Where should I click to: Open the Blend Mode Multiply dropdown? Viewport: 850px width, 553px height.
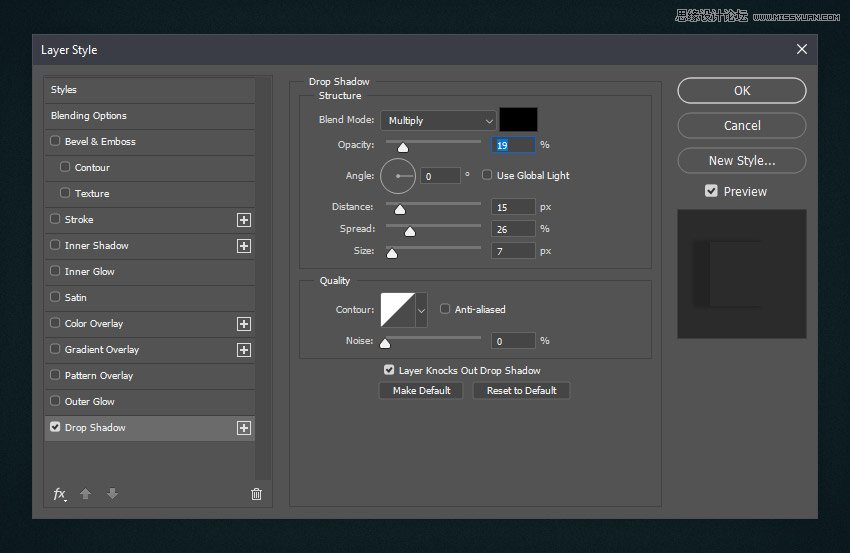point(438,120)
